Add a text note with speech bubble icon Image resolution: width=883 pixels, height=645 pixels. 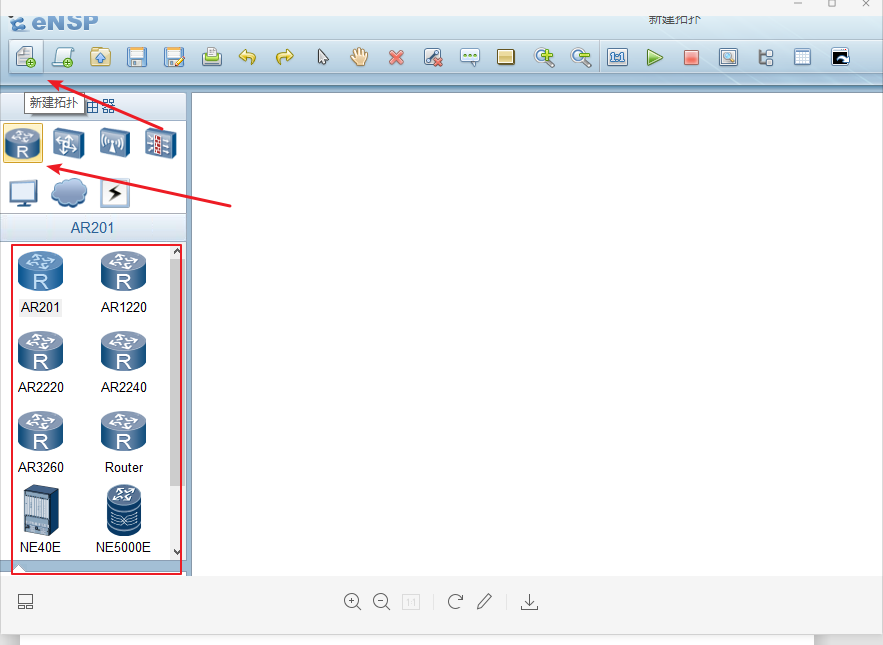click(x=470, y=57)
